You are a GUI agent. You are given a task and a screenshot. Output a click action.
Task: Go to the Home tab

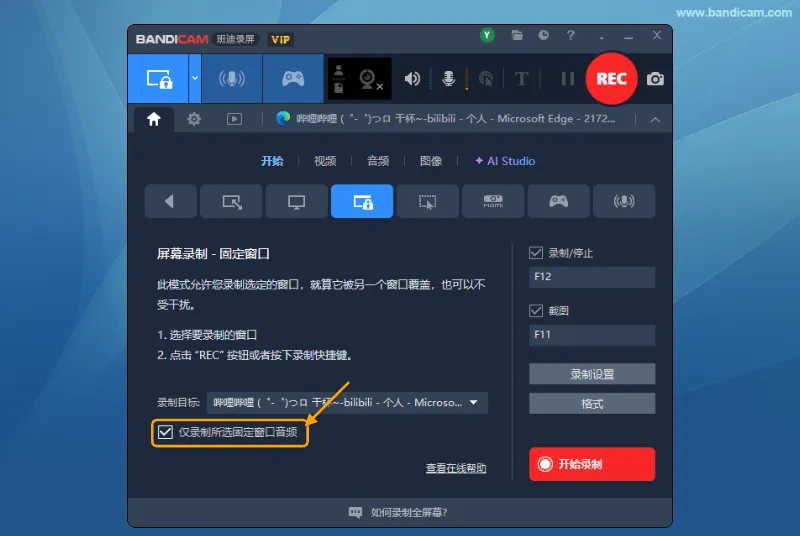[154, 119]
